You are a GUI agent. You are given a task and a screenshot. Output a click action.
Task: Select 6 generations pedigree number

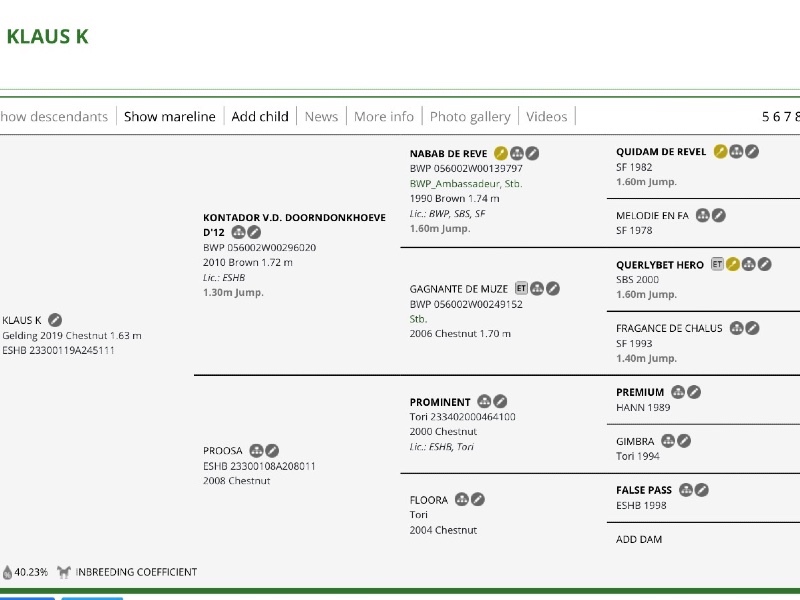tap(777, 117)
